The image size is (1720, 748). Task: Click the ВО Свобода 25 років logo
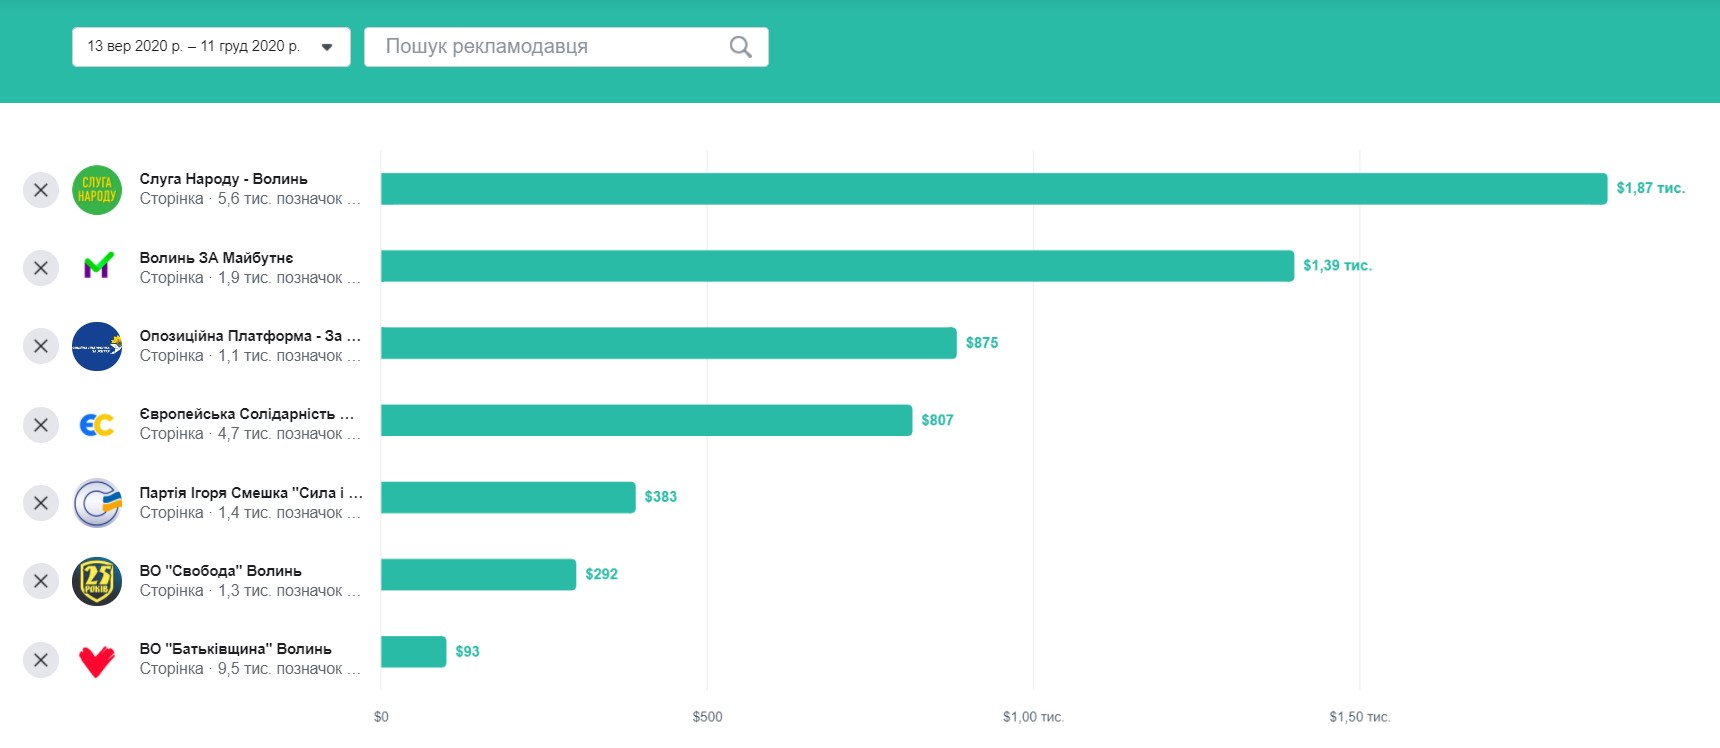tap(97, 581)
